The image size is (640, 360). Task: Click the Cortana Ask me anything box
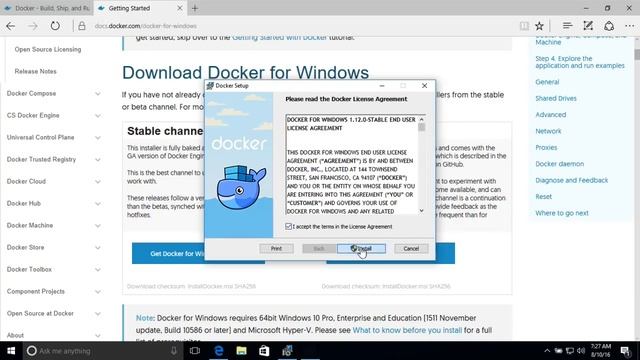click(102, 351)
